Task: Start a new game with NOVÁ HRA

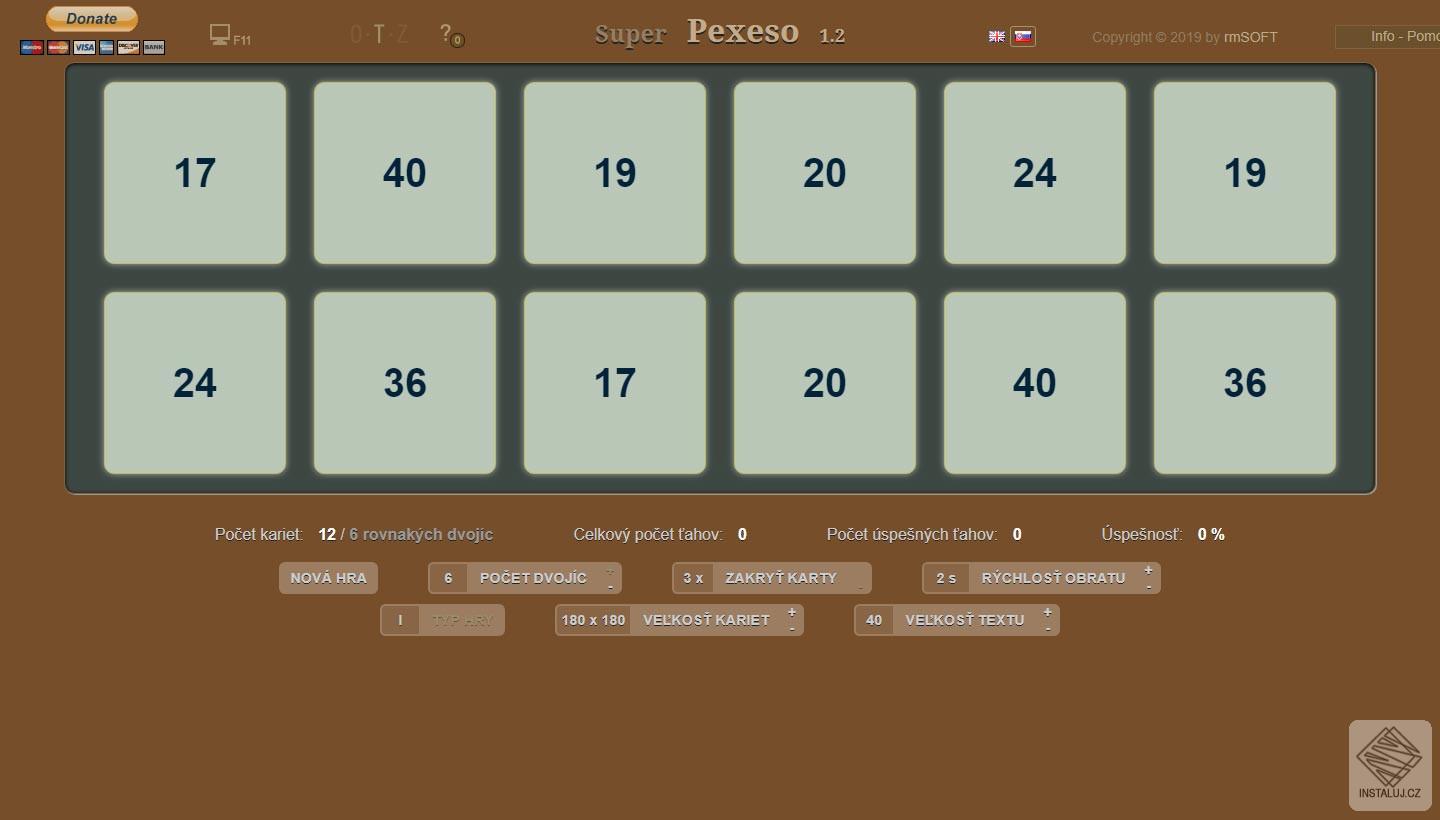Action: 328,578
